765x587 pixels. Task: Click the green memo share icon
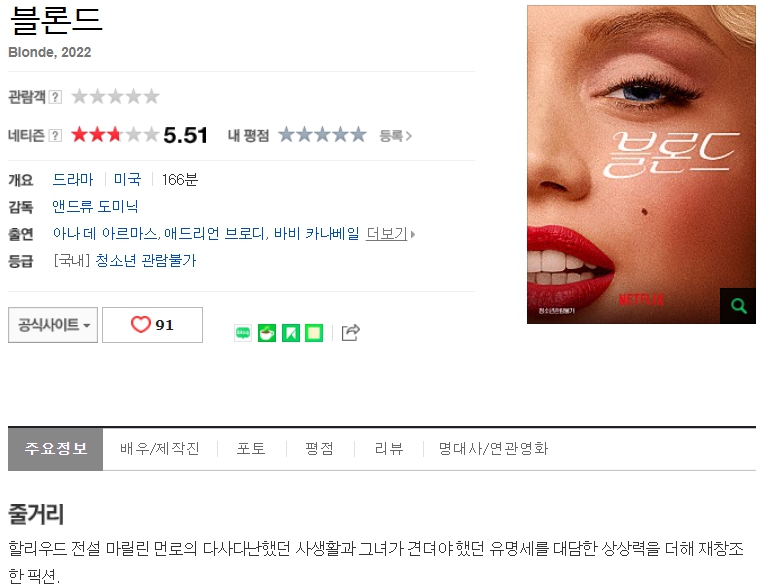pyautogui.click(x=314, y=333)
